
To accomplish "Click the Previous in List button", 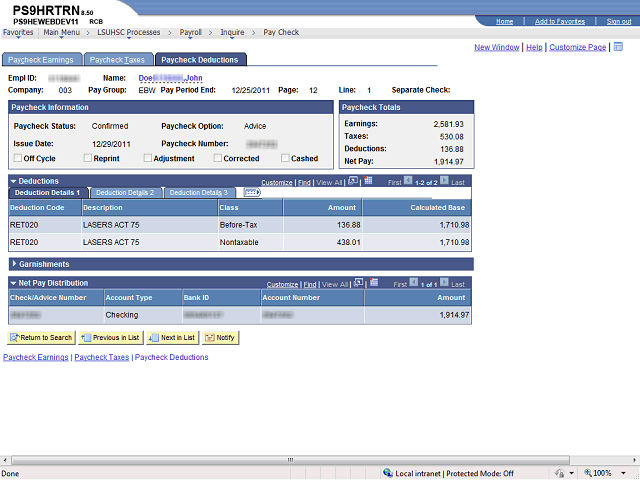I will point(111,338).
